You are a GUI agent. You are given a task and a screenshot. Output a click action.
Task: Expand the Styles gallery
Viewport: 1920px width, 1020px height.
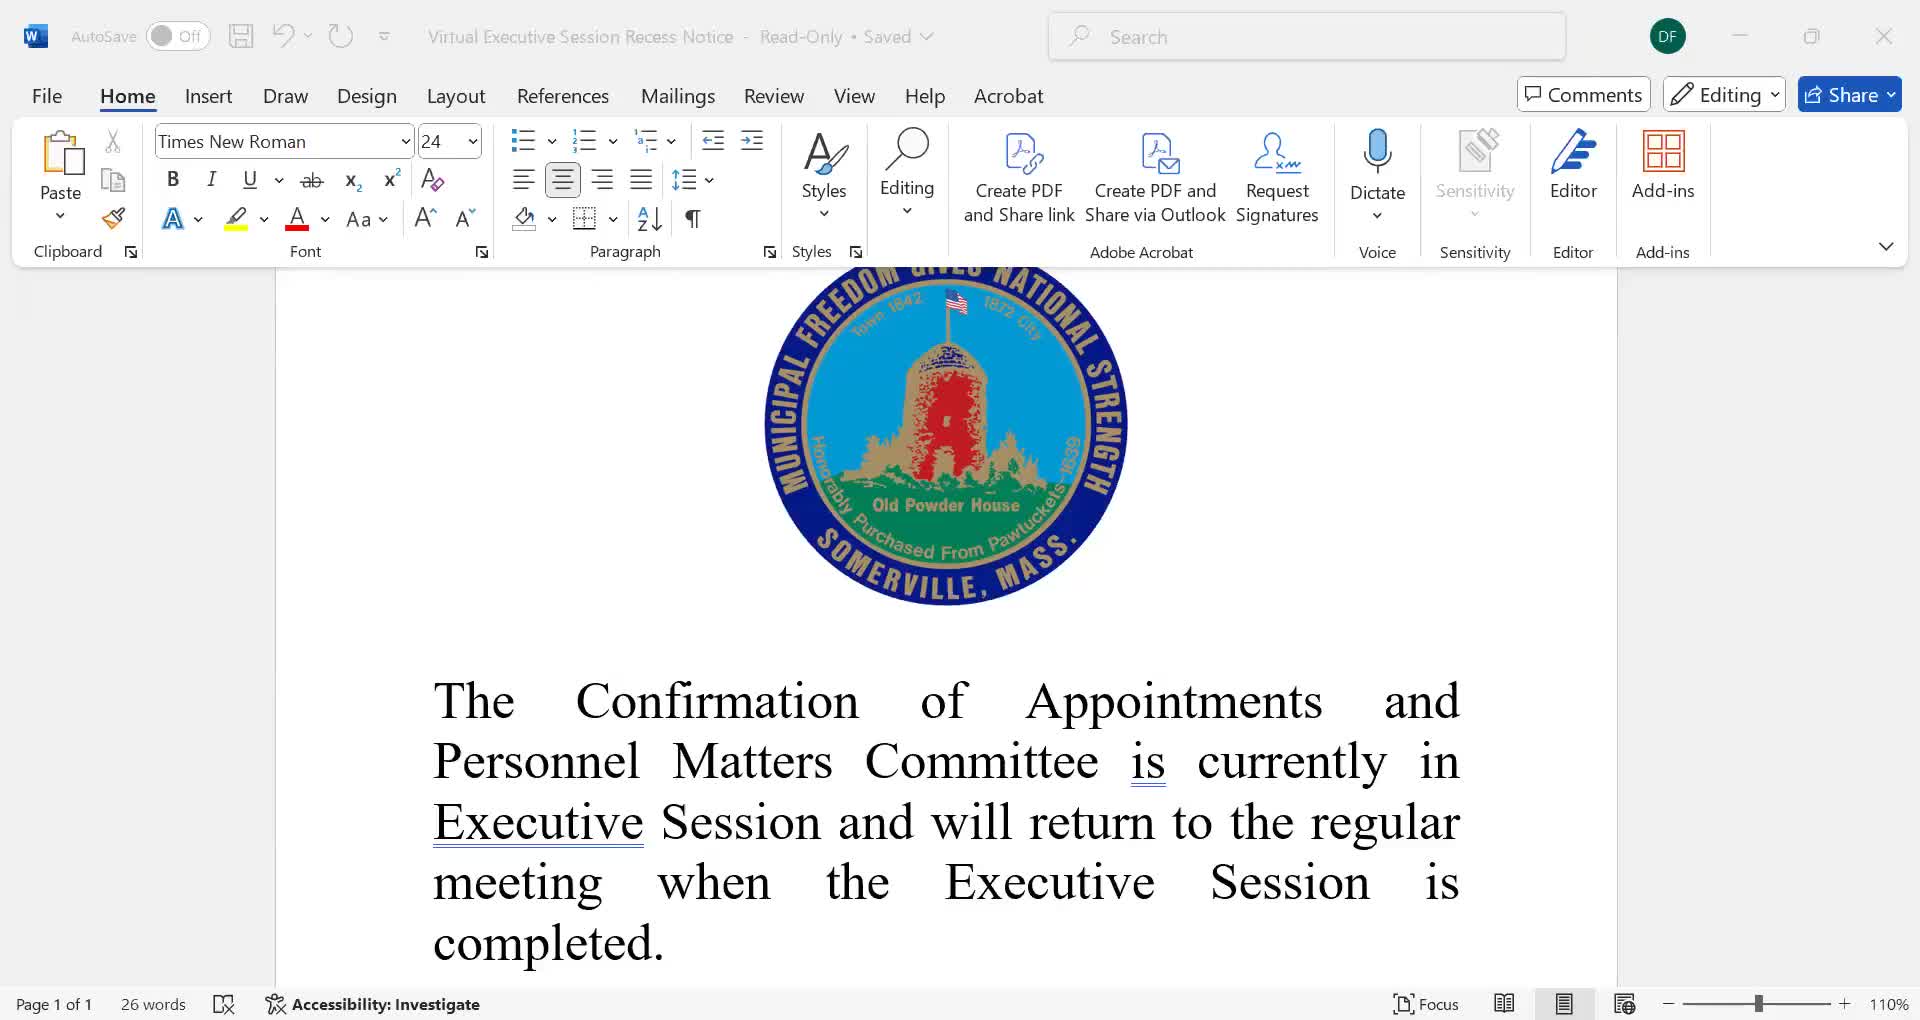click(823, 176)
